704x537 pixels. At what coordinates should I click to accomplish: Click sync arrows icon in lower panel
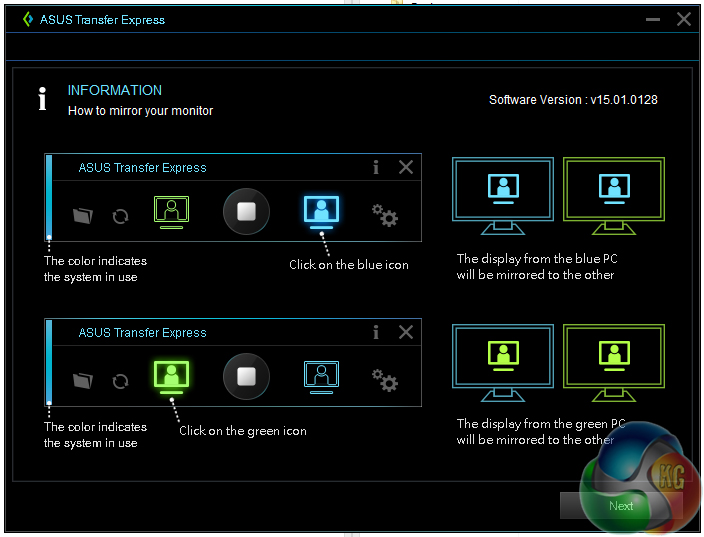coord(120,382)
